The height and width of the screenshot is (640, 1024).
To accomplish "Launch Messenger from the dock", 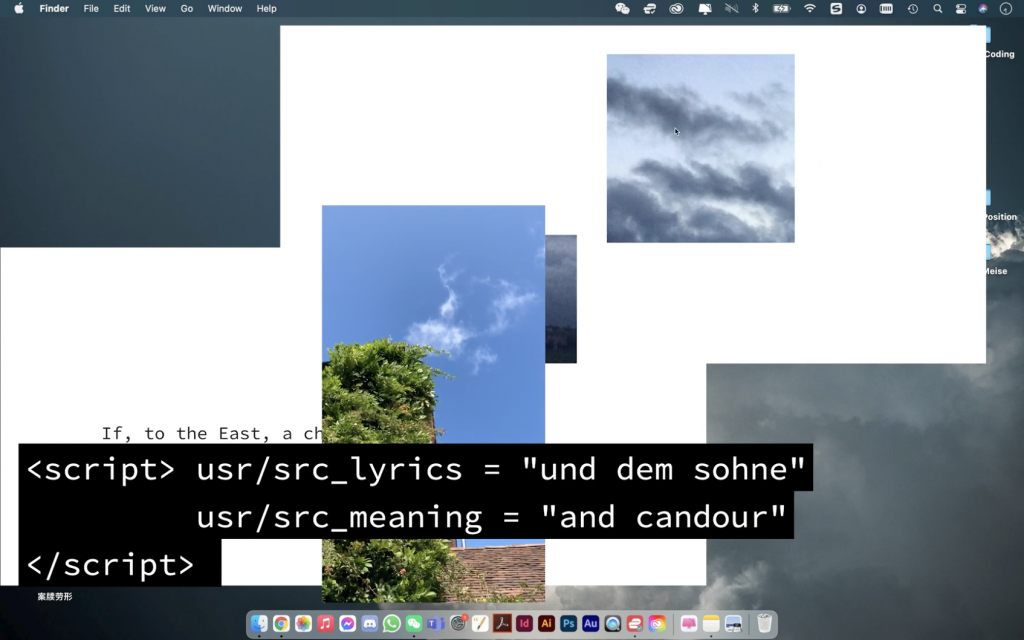I will tap(347, 624).
